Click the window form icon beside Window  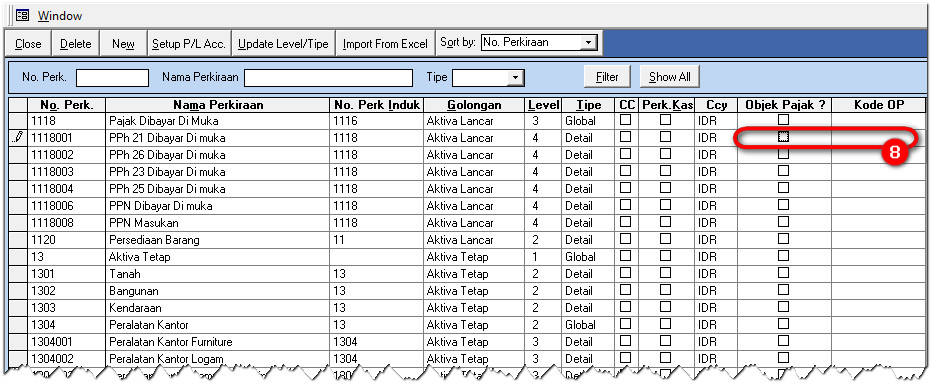(22, 16)
